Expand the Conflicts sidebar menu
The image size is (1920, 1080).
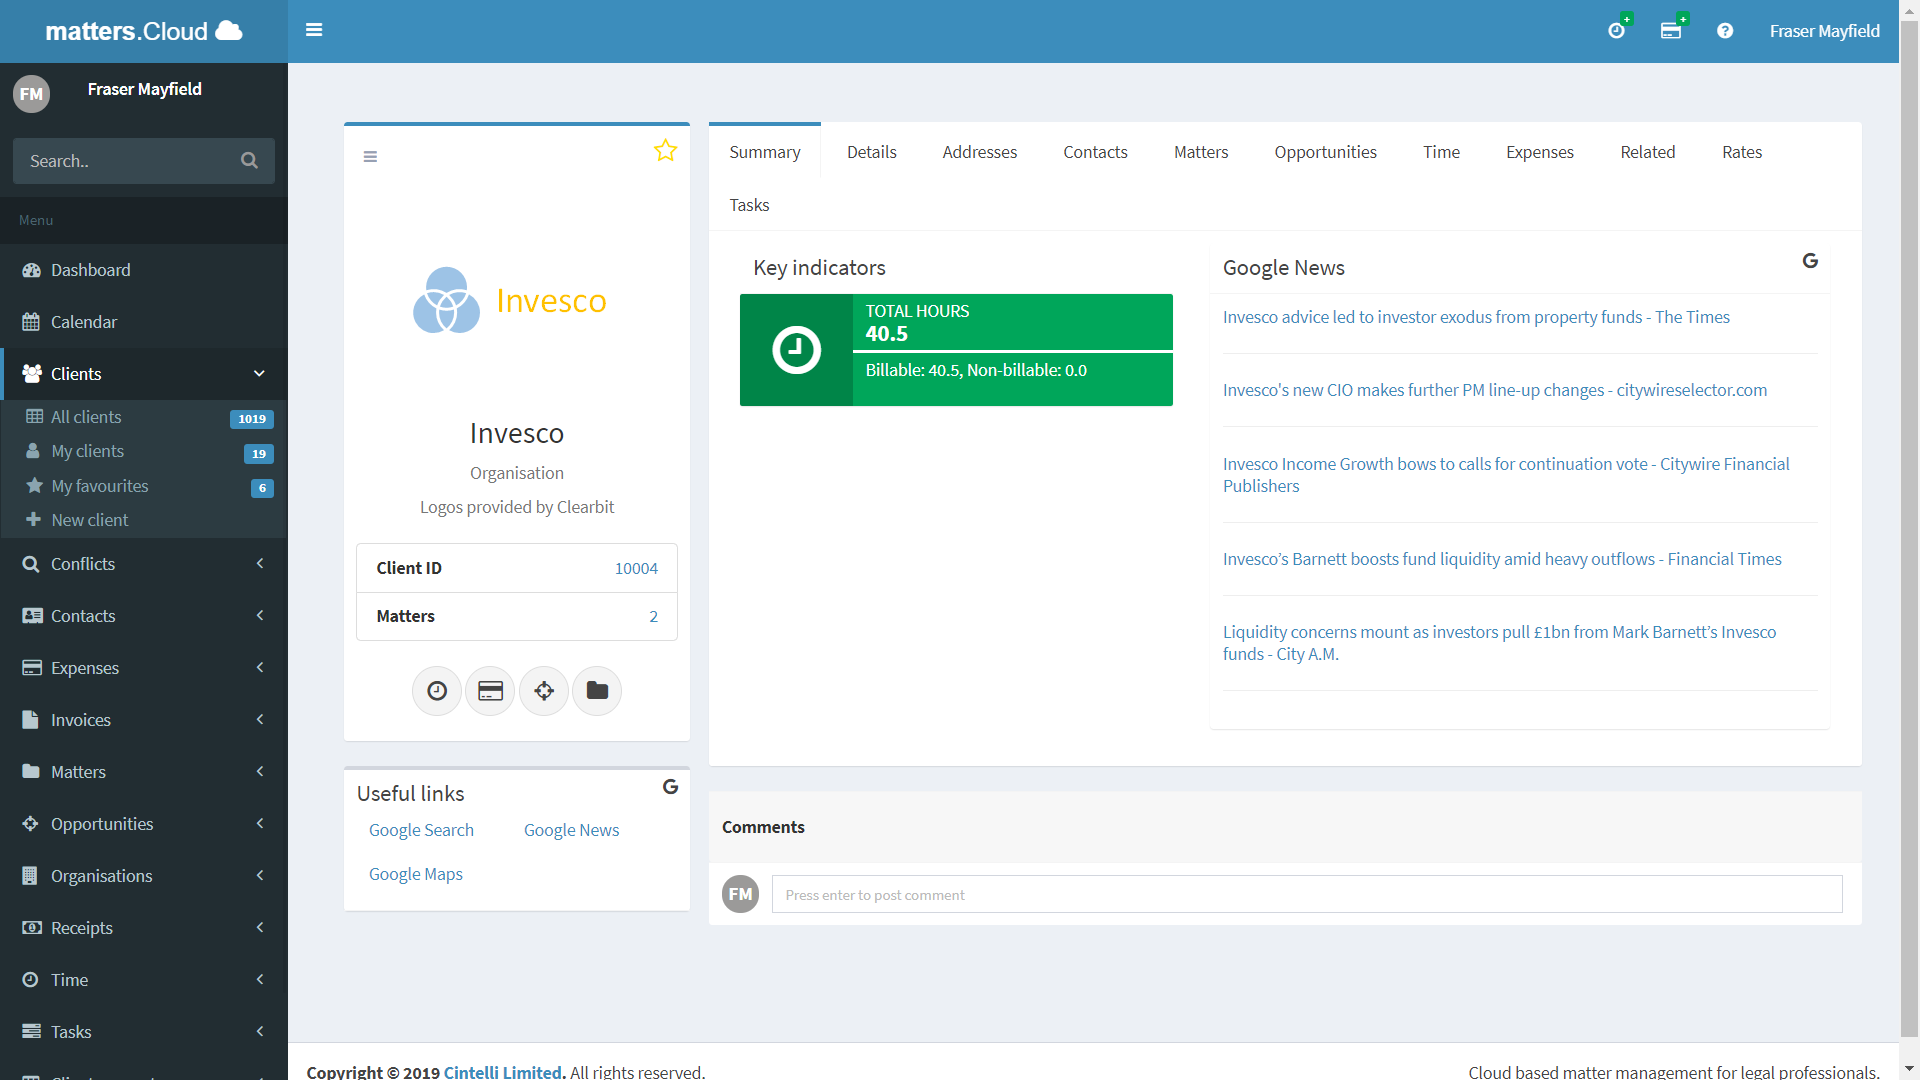pyautogui.click(x=144, y=564)
